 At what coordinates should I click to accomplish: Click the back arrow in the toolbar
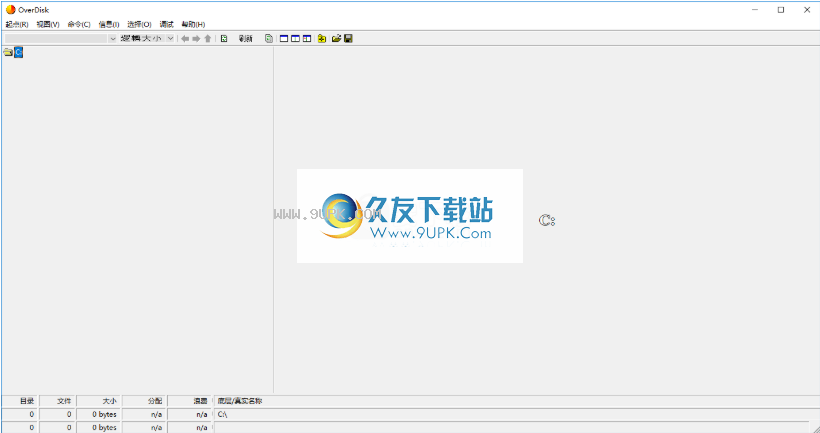185,39
